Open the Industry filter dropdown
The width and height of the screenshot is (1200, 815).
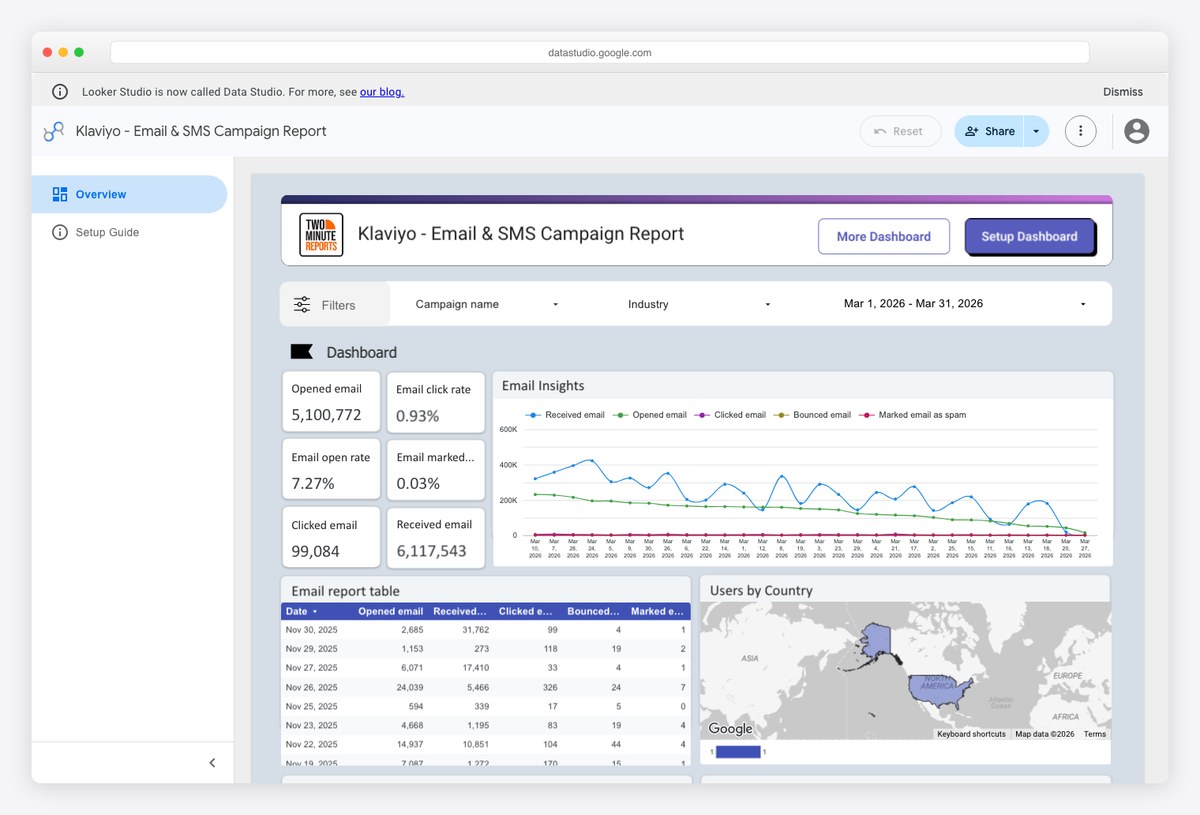tap(699, 304)
